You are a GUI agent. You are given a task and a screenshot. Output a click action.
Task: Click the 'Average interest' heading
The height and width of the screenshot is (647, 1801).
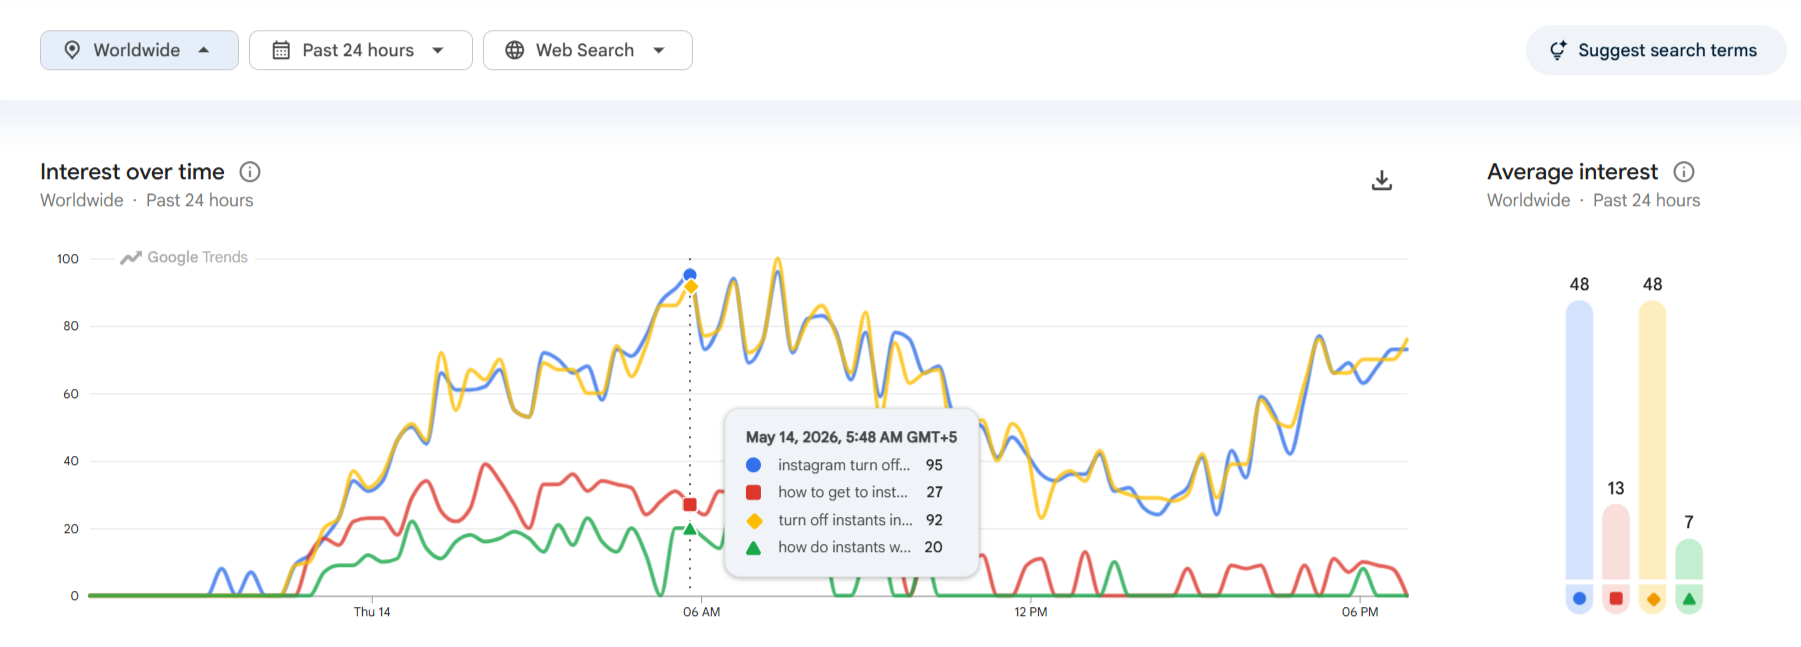click(1572, 172)
